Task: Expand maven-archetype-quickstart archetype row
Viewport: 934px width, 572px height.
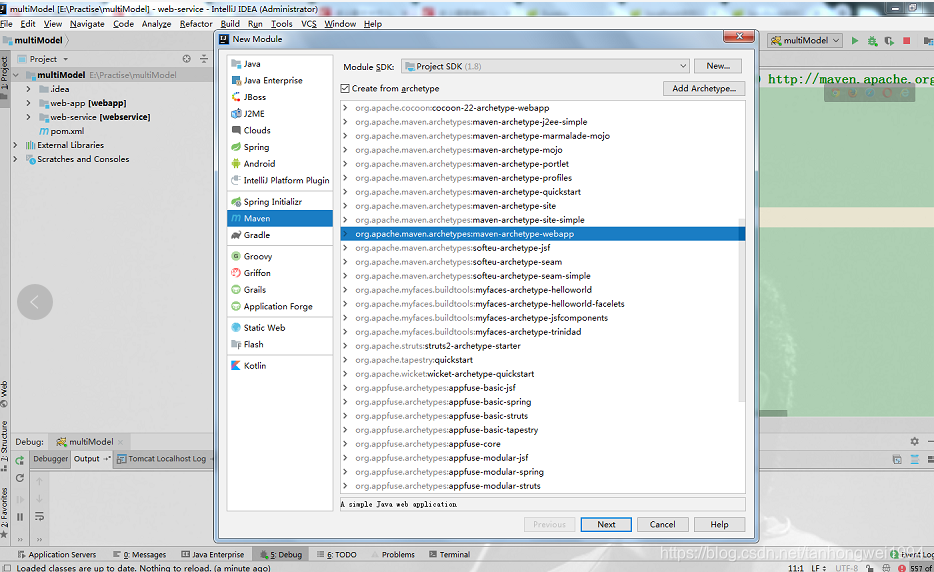Action: tap(345, 192)
